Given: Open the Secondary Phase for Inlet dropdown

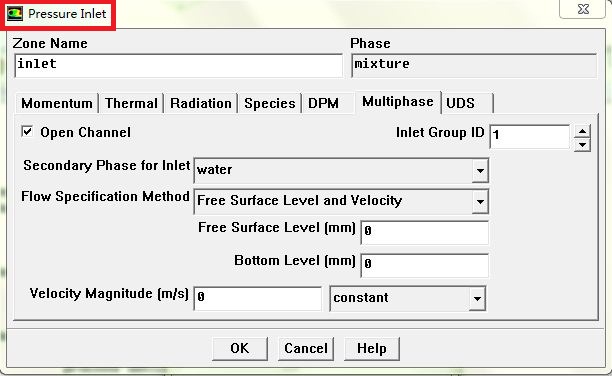Looking at the screenshot, I should 480,170.
